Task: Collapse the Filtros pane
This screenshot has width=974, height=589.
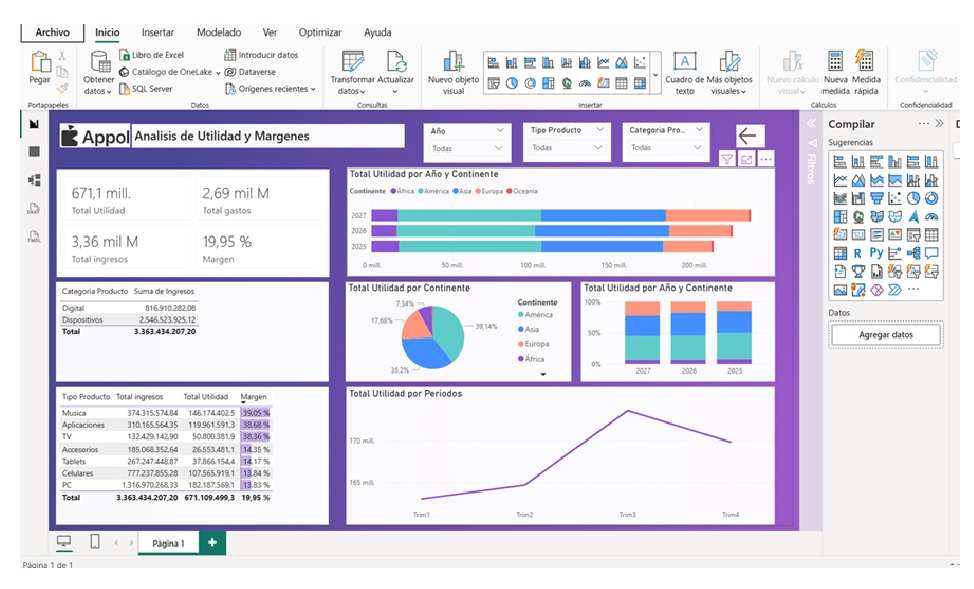Action: [811, 124]
